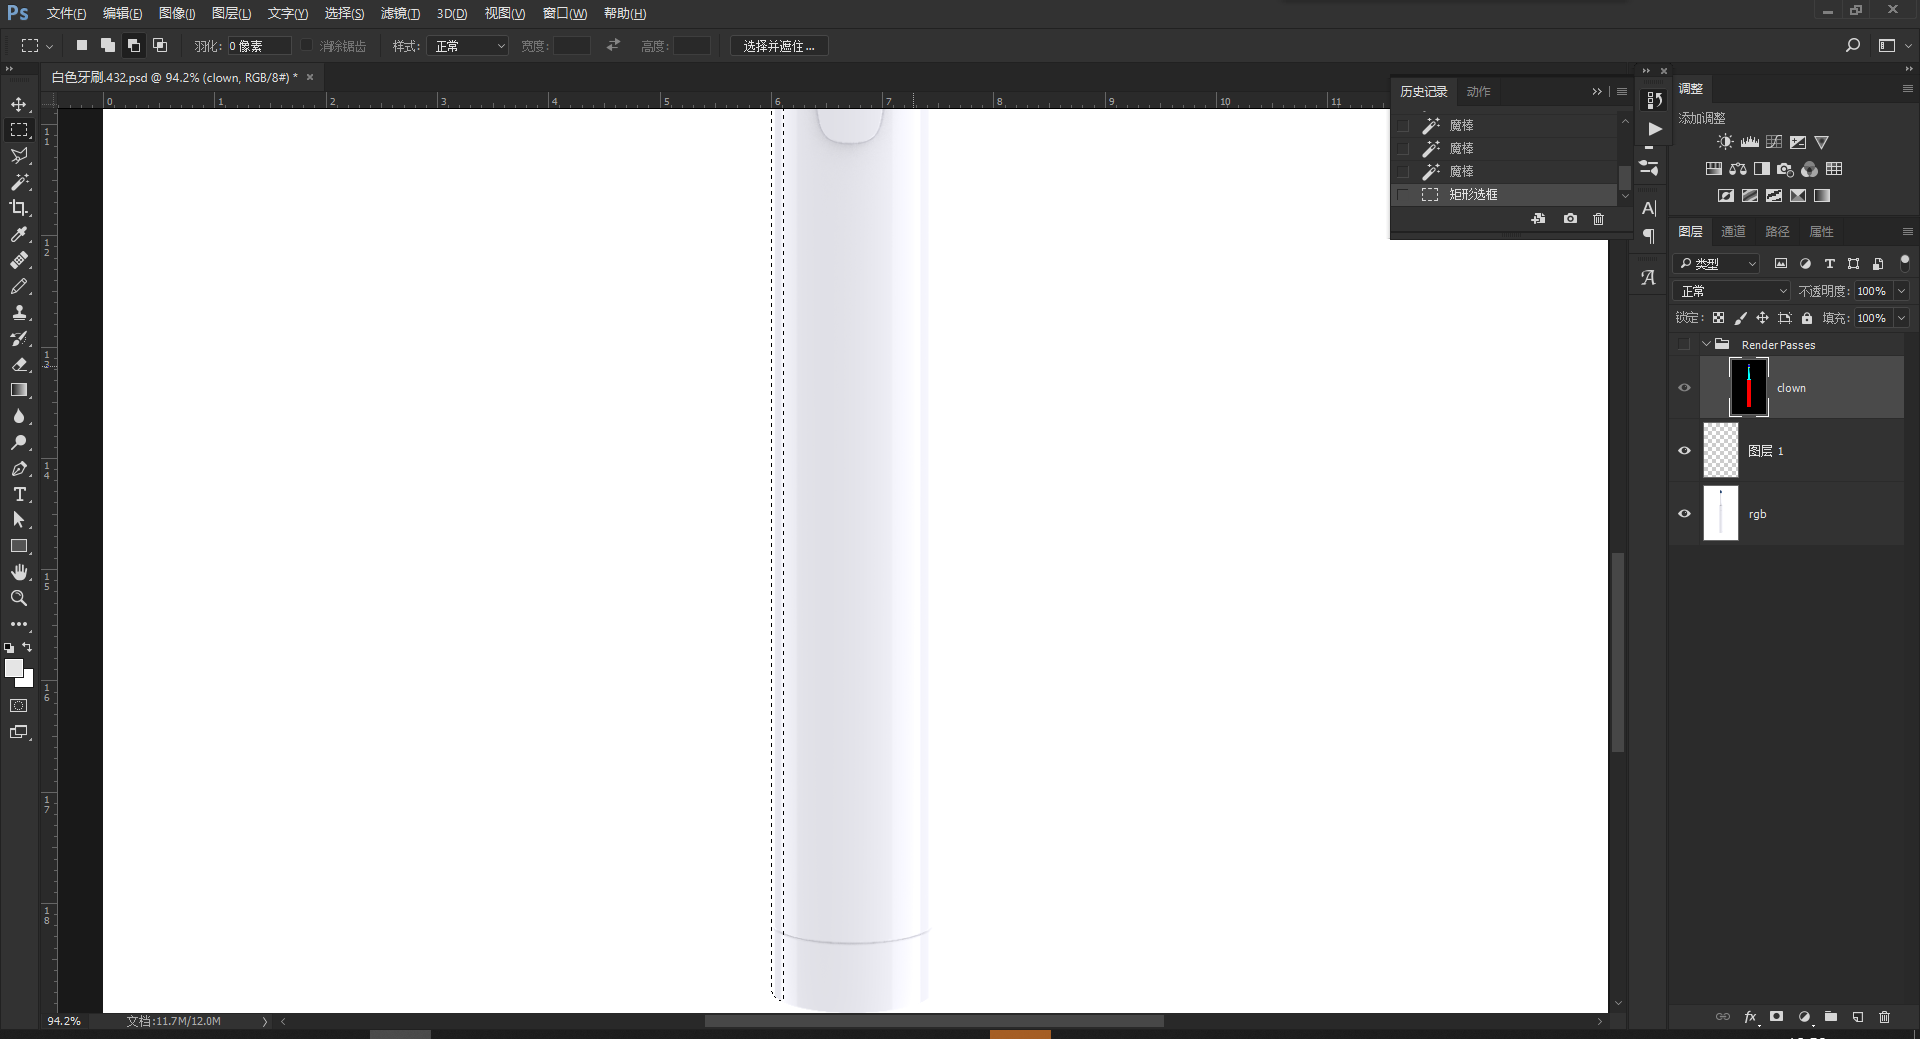Select the Horizontal Type tool
The height and width of the screenshot is (1039, 1920).
[x=19, y=494]
